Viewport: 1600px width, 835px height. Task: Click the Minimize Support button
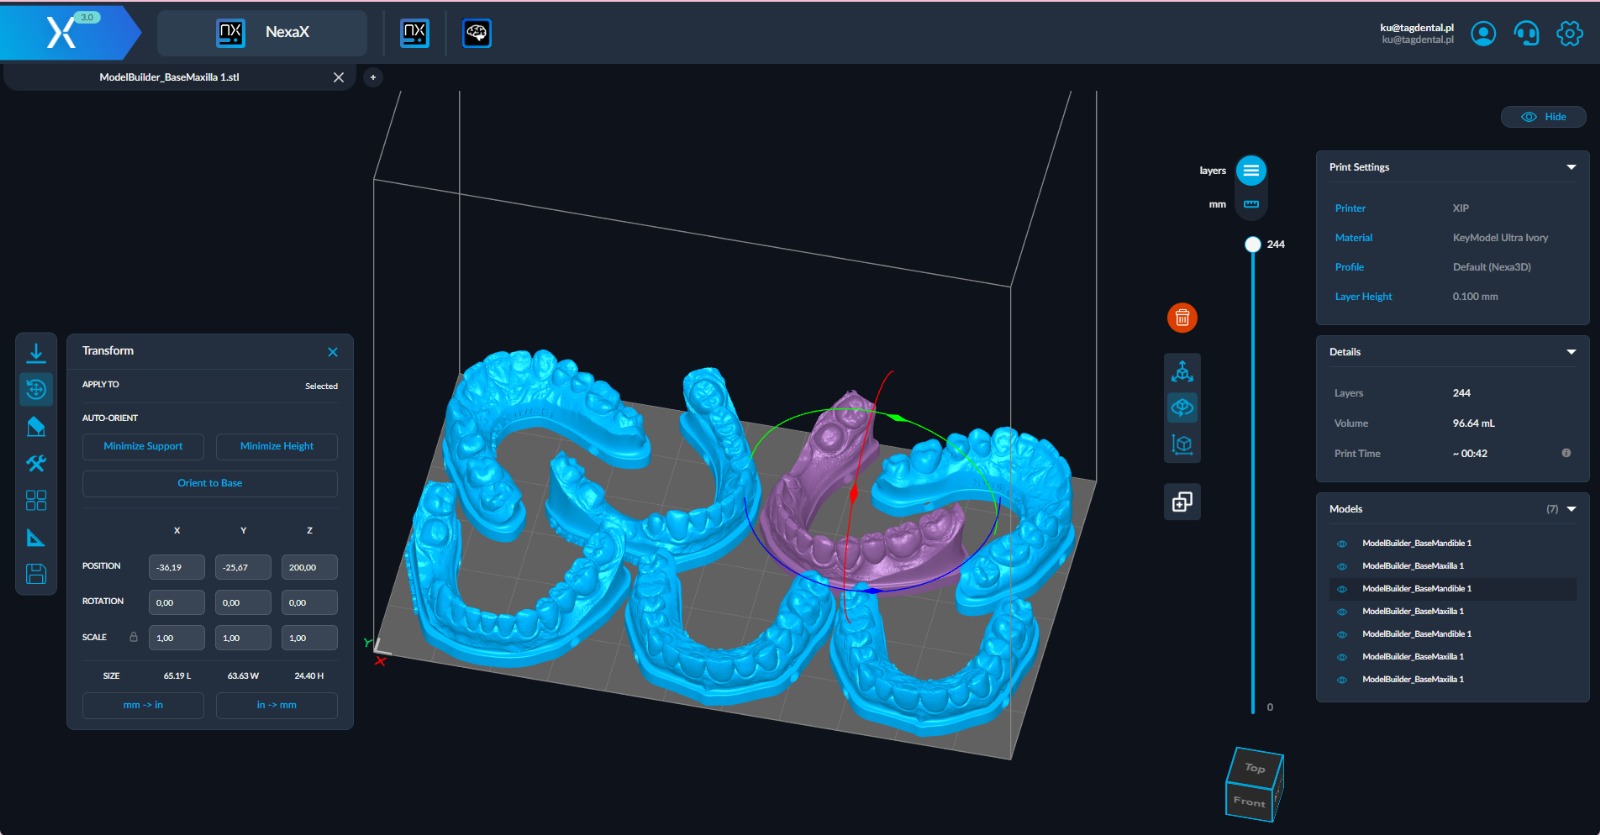(143, 446)
